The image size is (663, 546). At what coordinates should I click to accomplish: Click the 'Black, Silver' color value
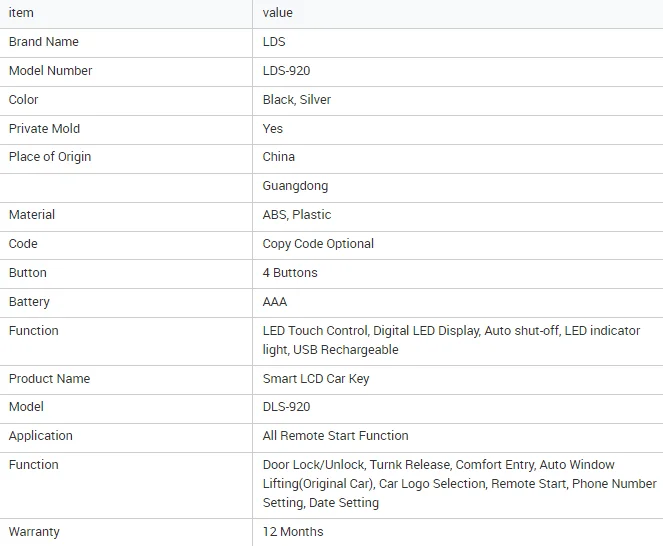pos(297,100)
